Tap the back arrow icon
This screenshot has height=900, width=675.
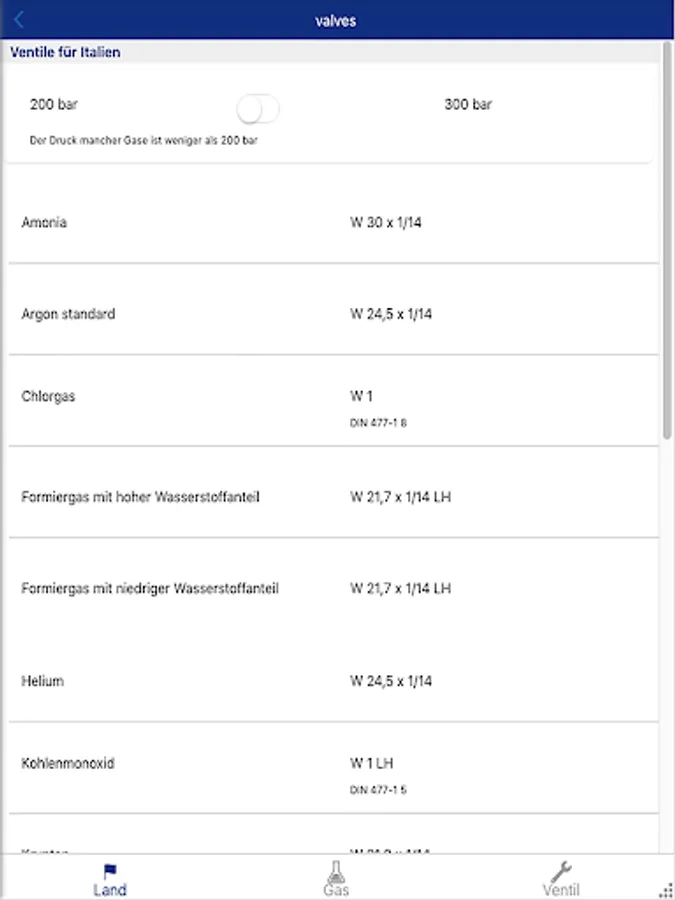coord(19,20)
